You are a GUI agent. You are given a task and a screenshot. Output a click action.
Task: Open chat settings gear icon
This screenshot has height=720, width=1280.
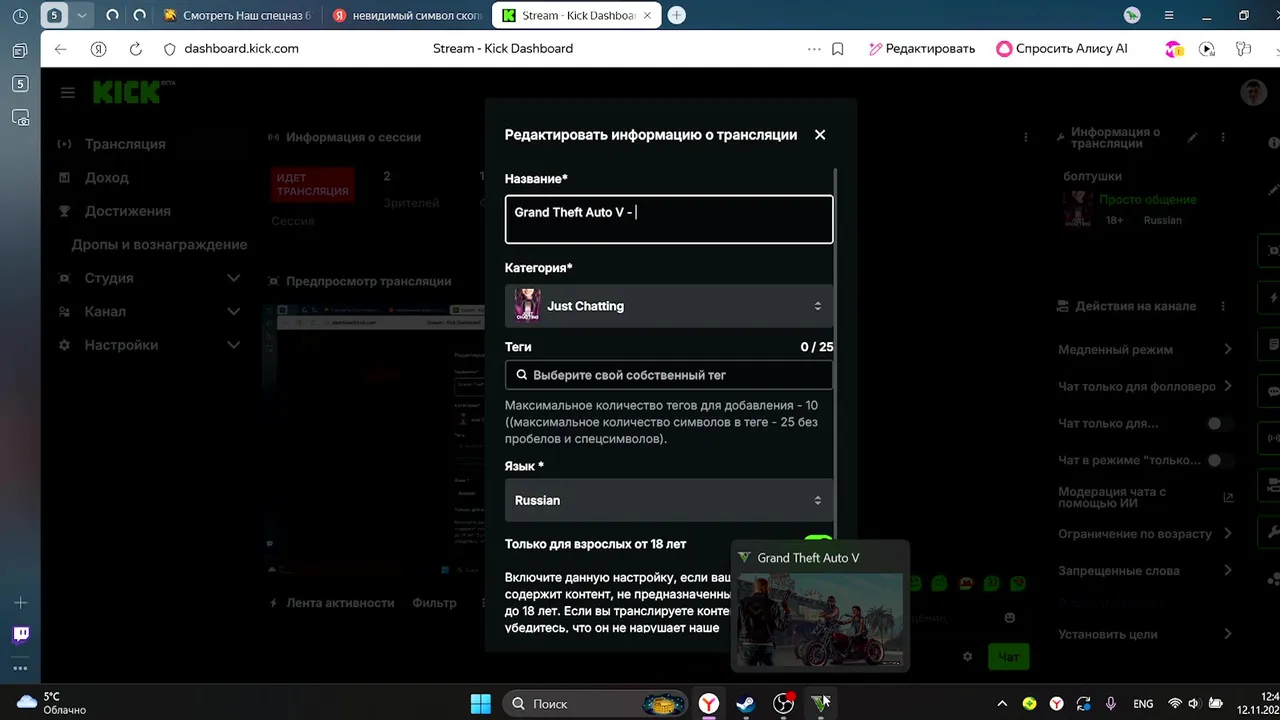[967, 657]
